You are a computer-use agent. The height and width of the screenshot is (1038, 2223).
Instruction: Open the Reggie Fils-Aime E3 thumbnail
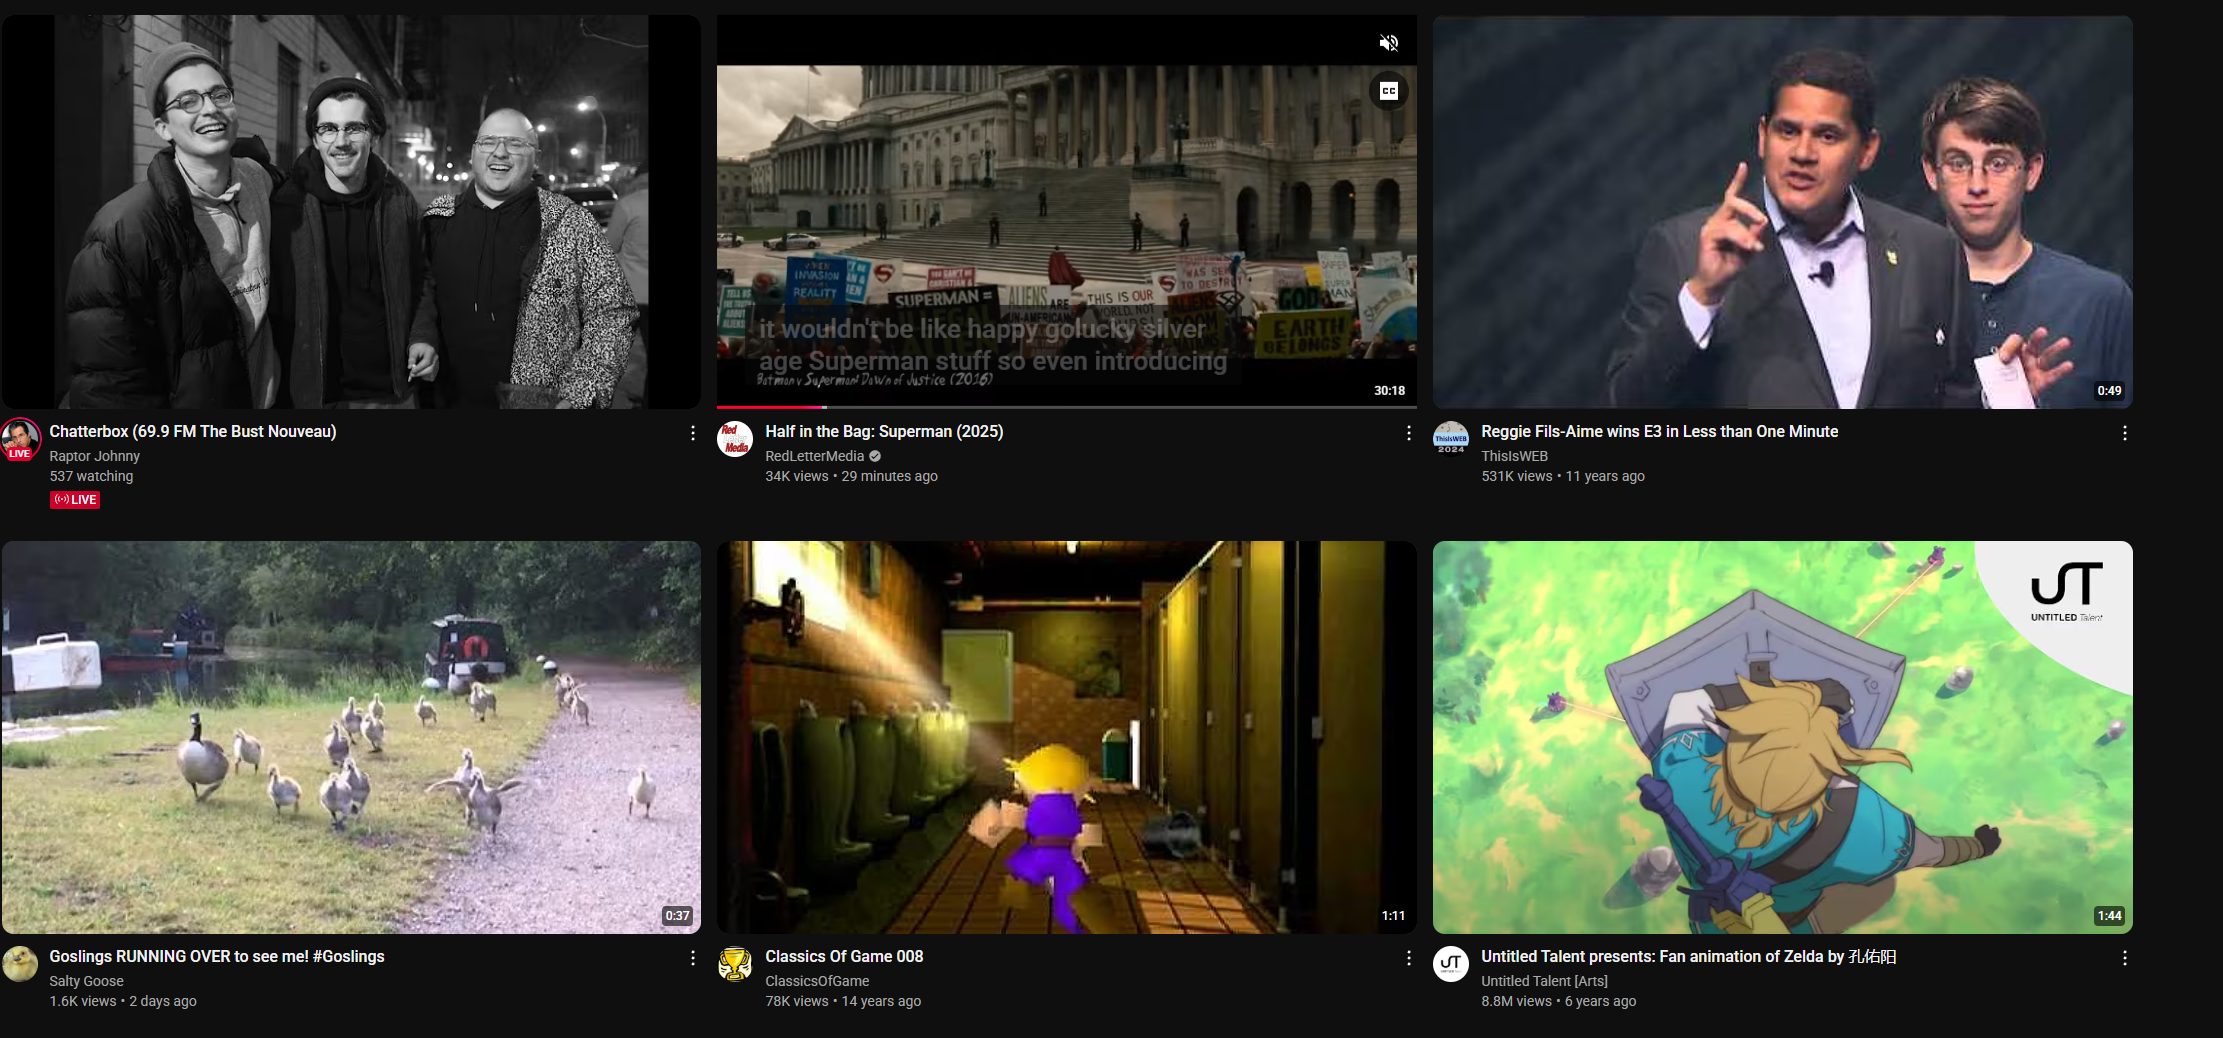1783,211
